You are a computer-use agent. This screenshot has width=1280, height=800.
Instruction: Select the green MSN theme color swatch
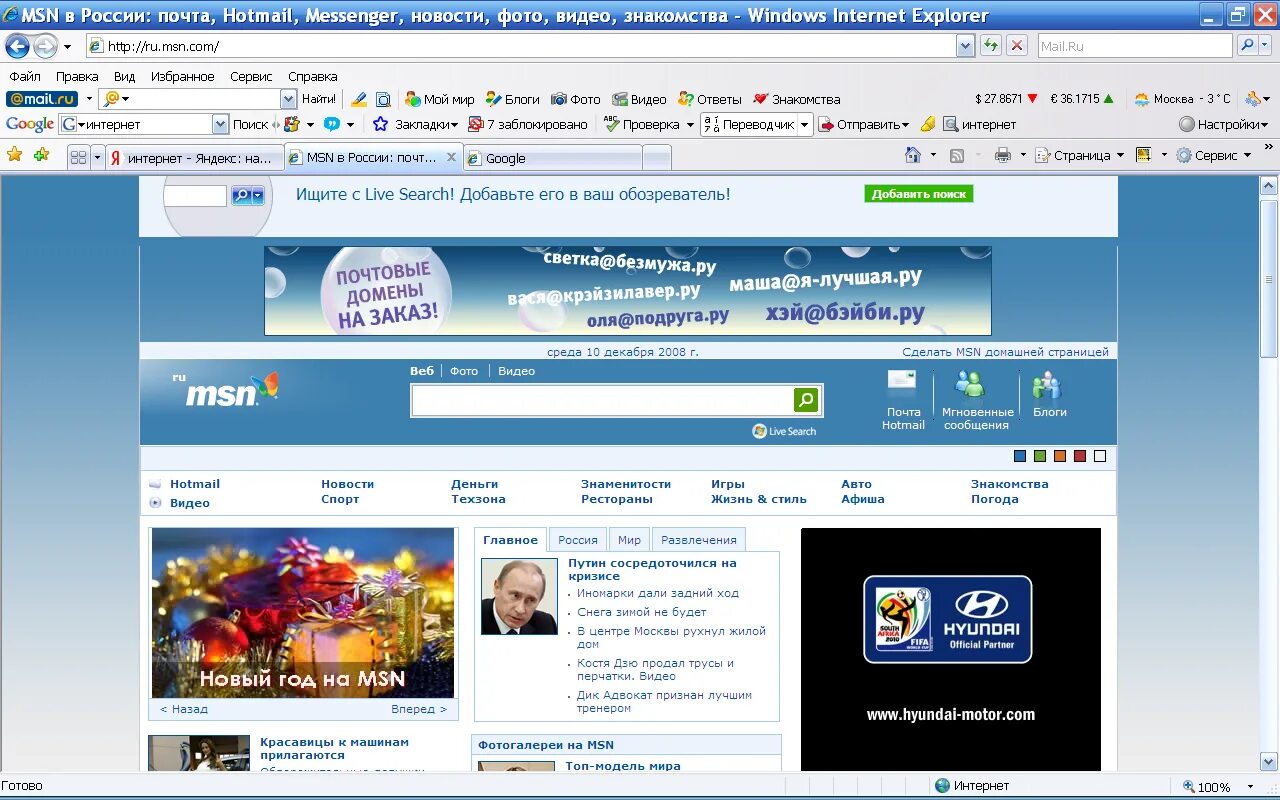click(x=1040, y=456)
